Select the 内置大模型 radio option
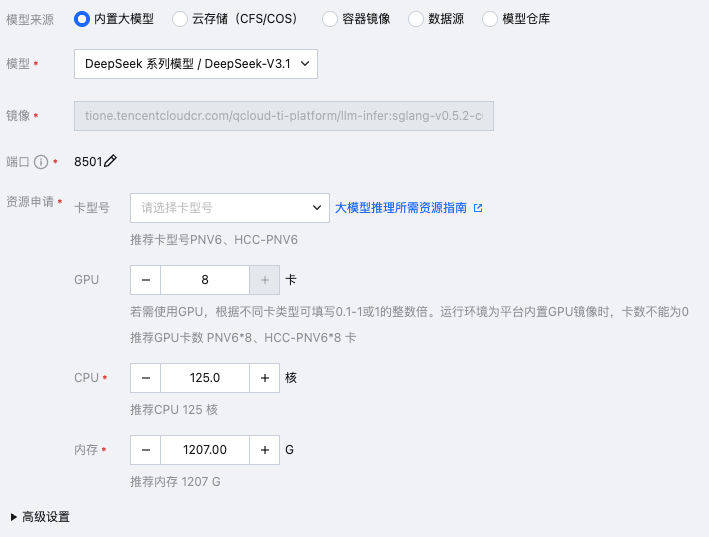The image size is (709, 537). [81, 19]
